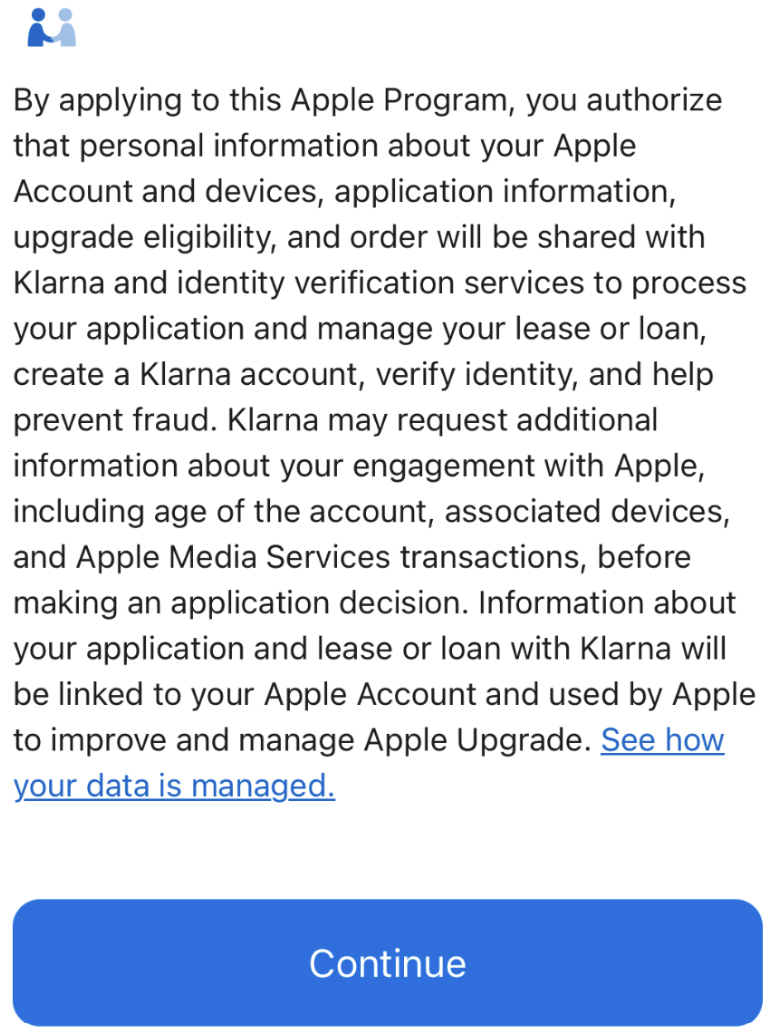Click the dark blue person figure in icon
This screenshot has width=769, height=1027.
click(x=39, y=28)
